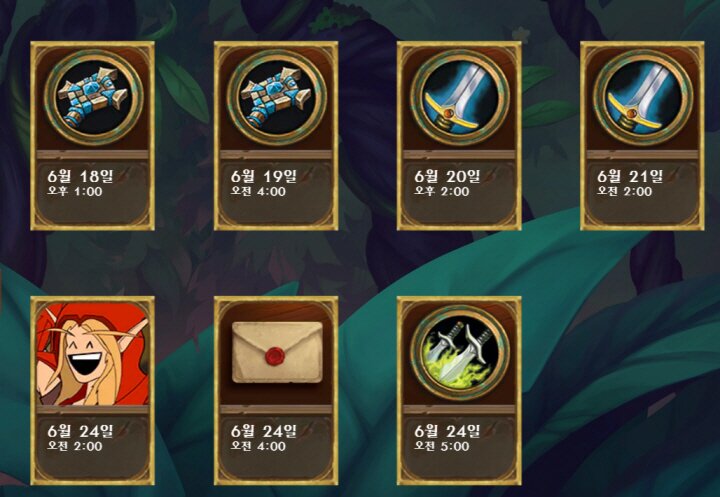Select 오전 4:00 under the 6월 19일 date
Screen dimensions: 720x497
pos(258,192)
